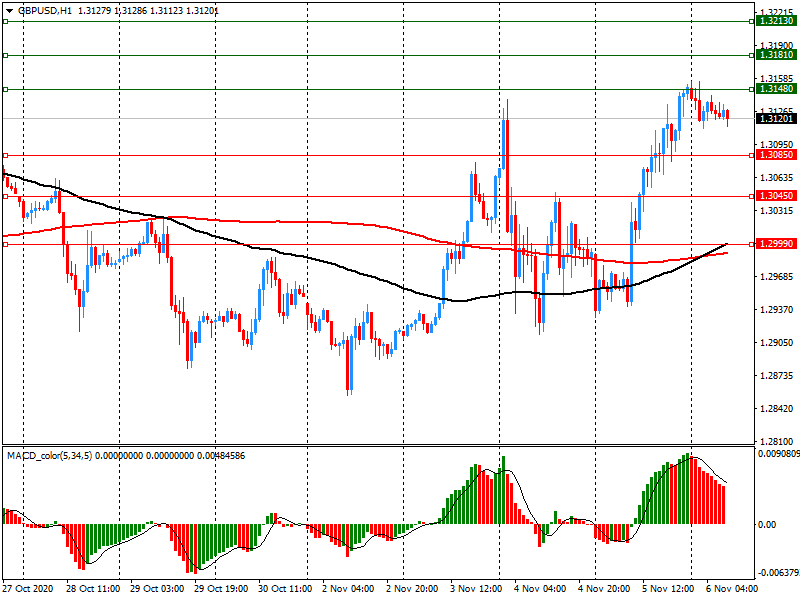Click left anchor square of 1.31480 line
Viewport: 800px width, 600px height.
(x=6, y=89)
